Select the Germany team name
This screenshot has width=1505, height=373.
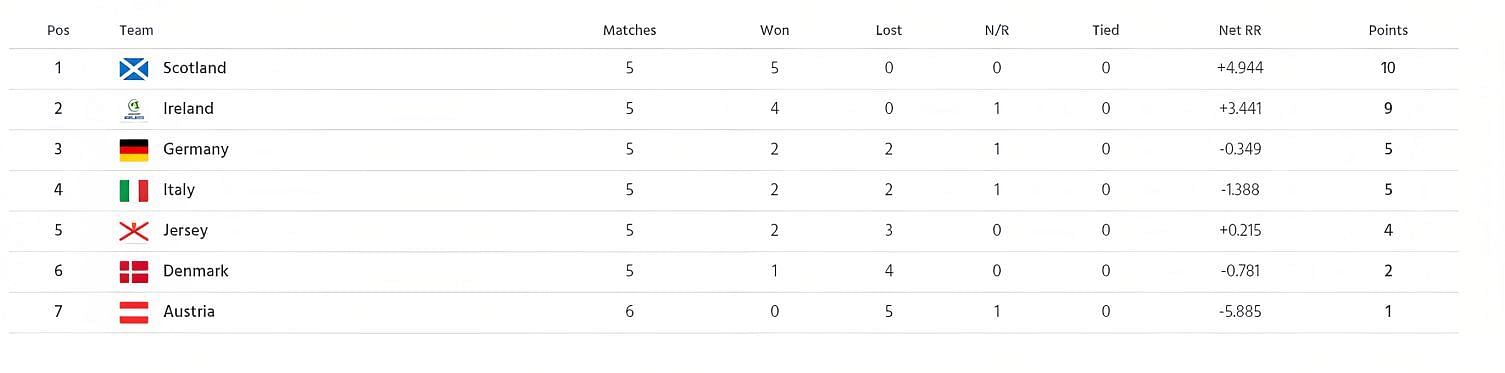196,149
